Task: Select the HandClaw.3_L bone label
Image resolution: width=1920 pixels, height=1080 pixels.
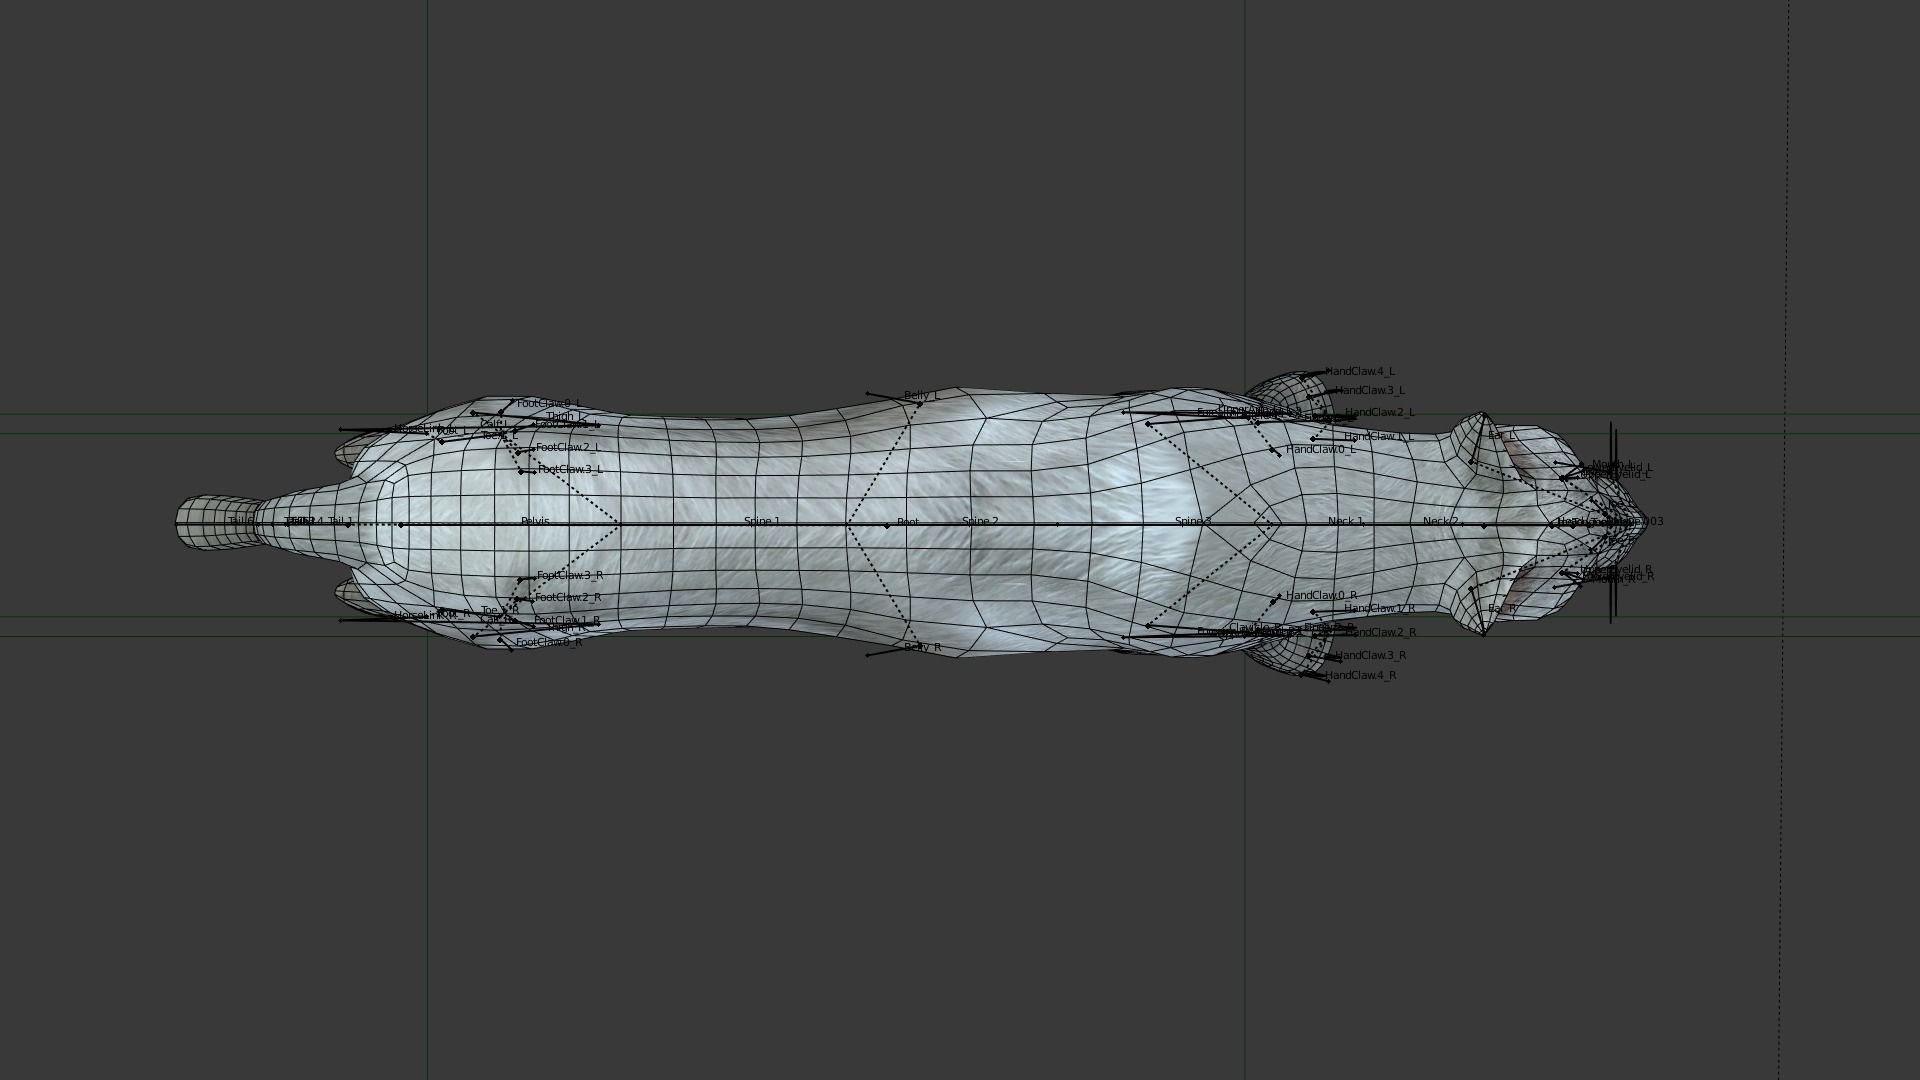Action: [x=1370, y=390]
